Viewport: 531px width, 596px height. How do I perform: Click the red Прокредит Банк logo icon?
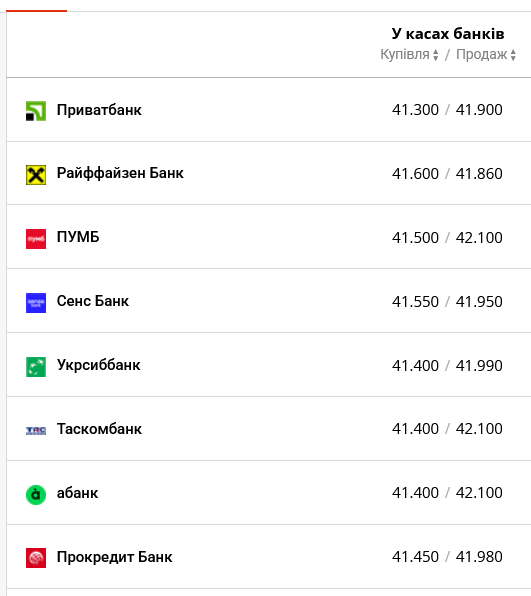36,558
